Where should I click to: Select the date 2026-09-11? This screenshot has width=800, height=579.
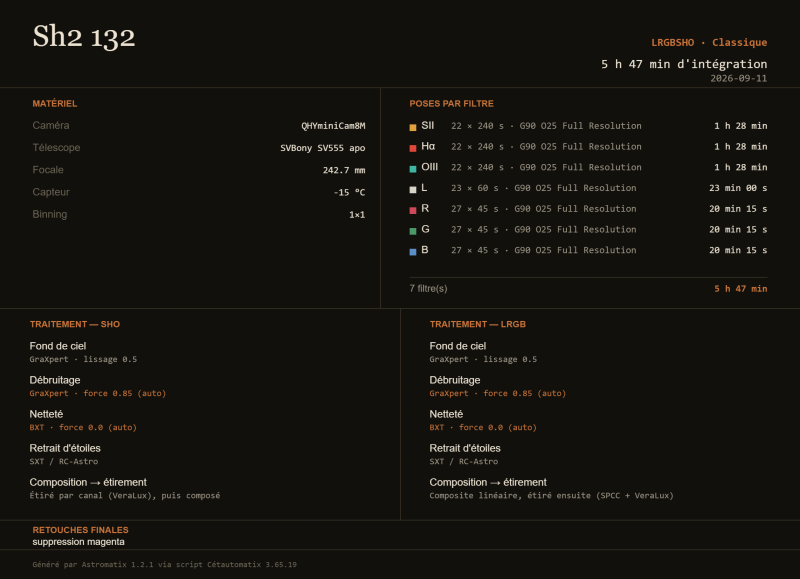click(738, 78)
